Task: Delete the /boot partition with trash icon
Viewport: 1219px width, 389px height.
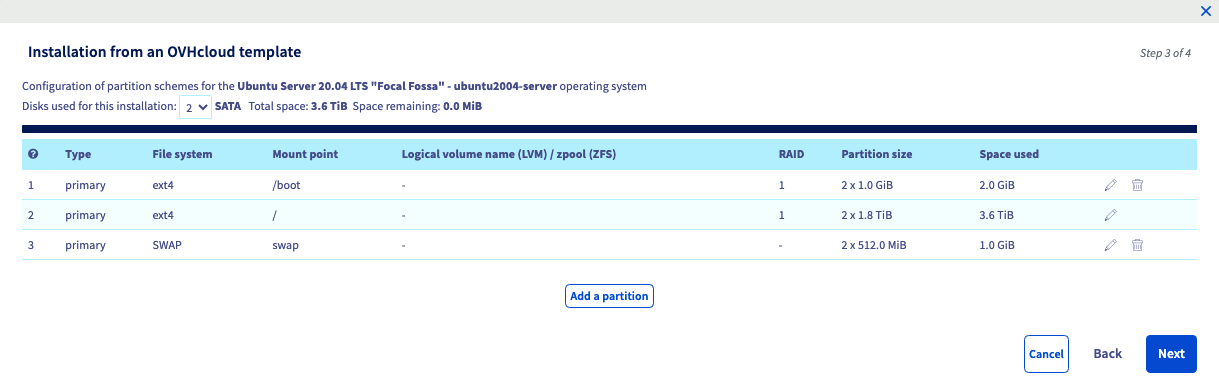Action: (1137, 185)
